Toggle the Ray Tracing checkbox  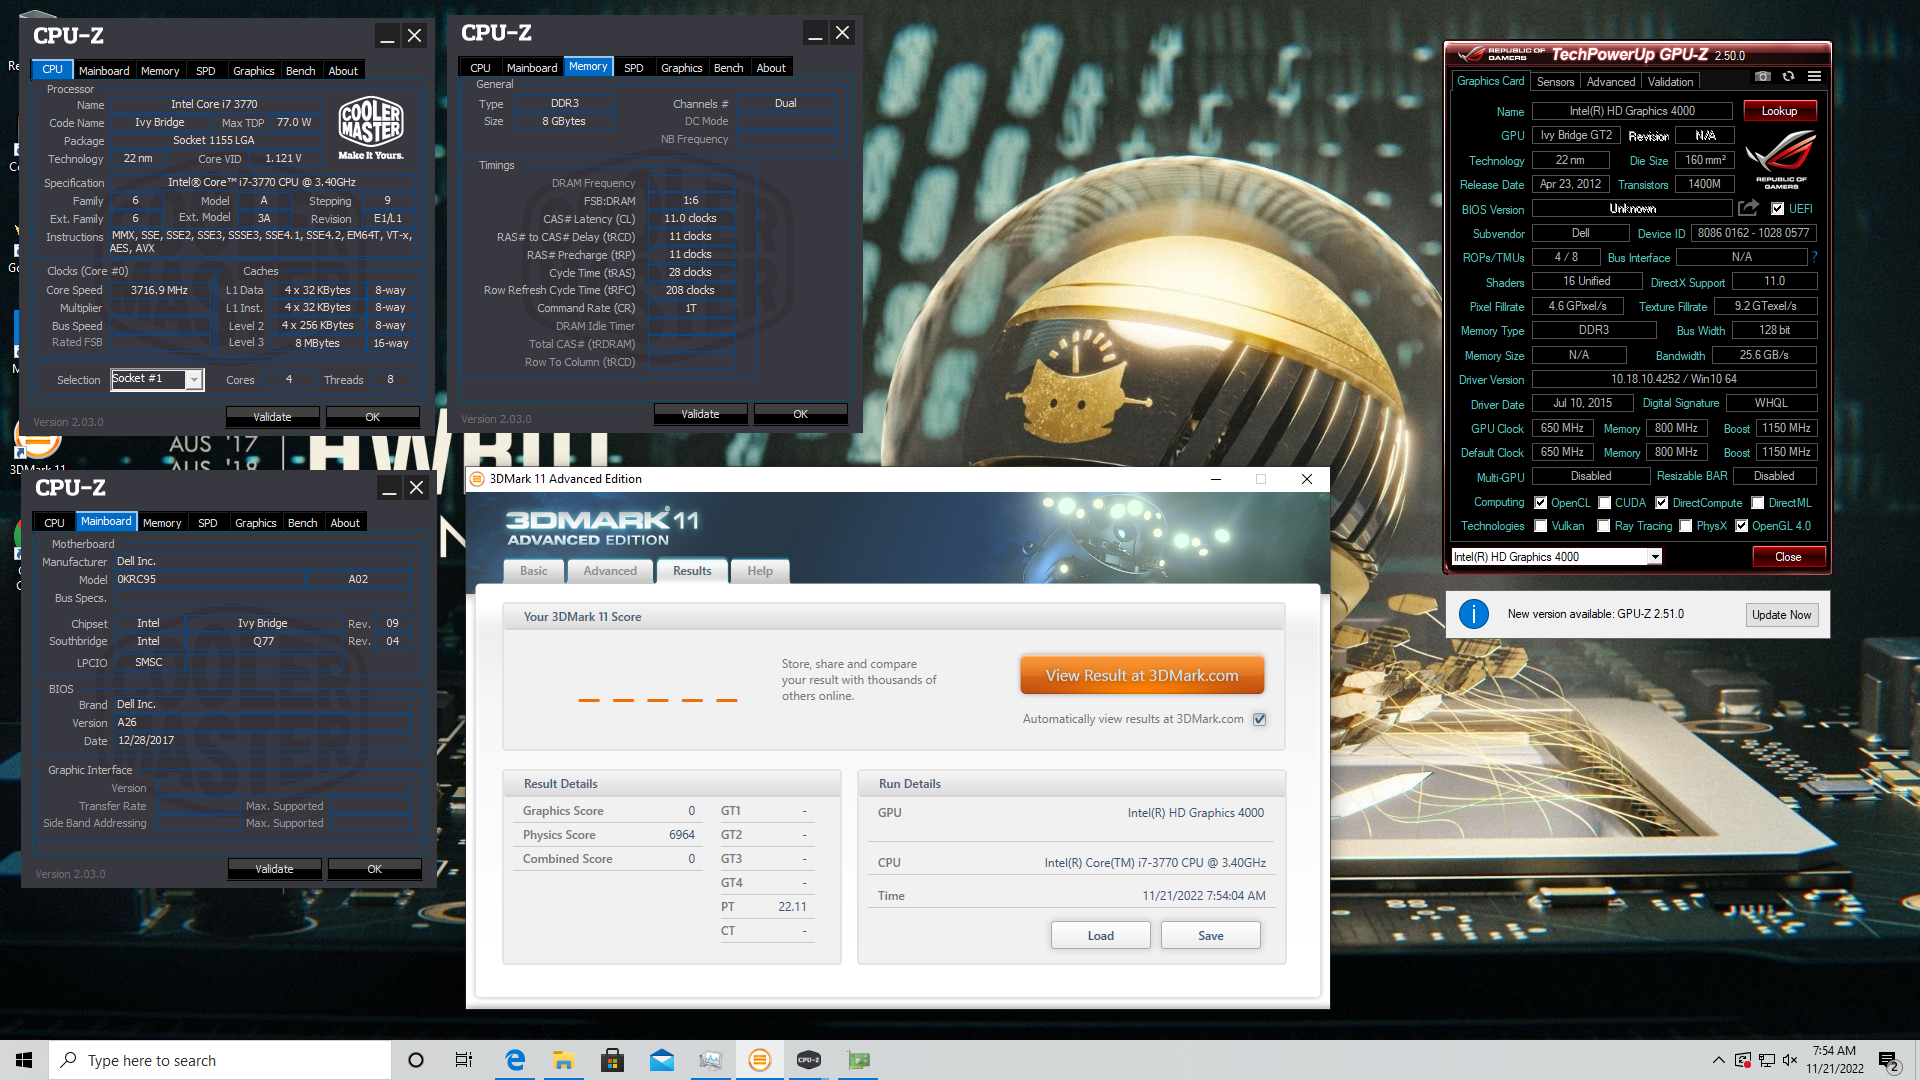[x=1604, y=526]
